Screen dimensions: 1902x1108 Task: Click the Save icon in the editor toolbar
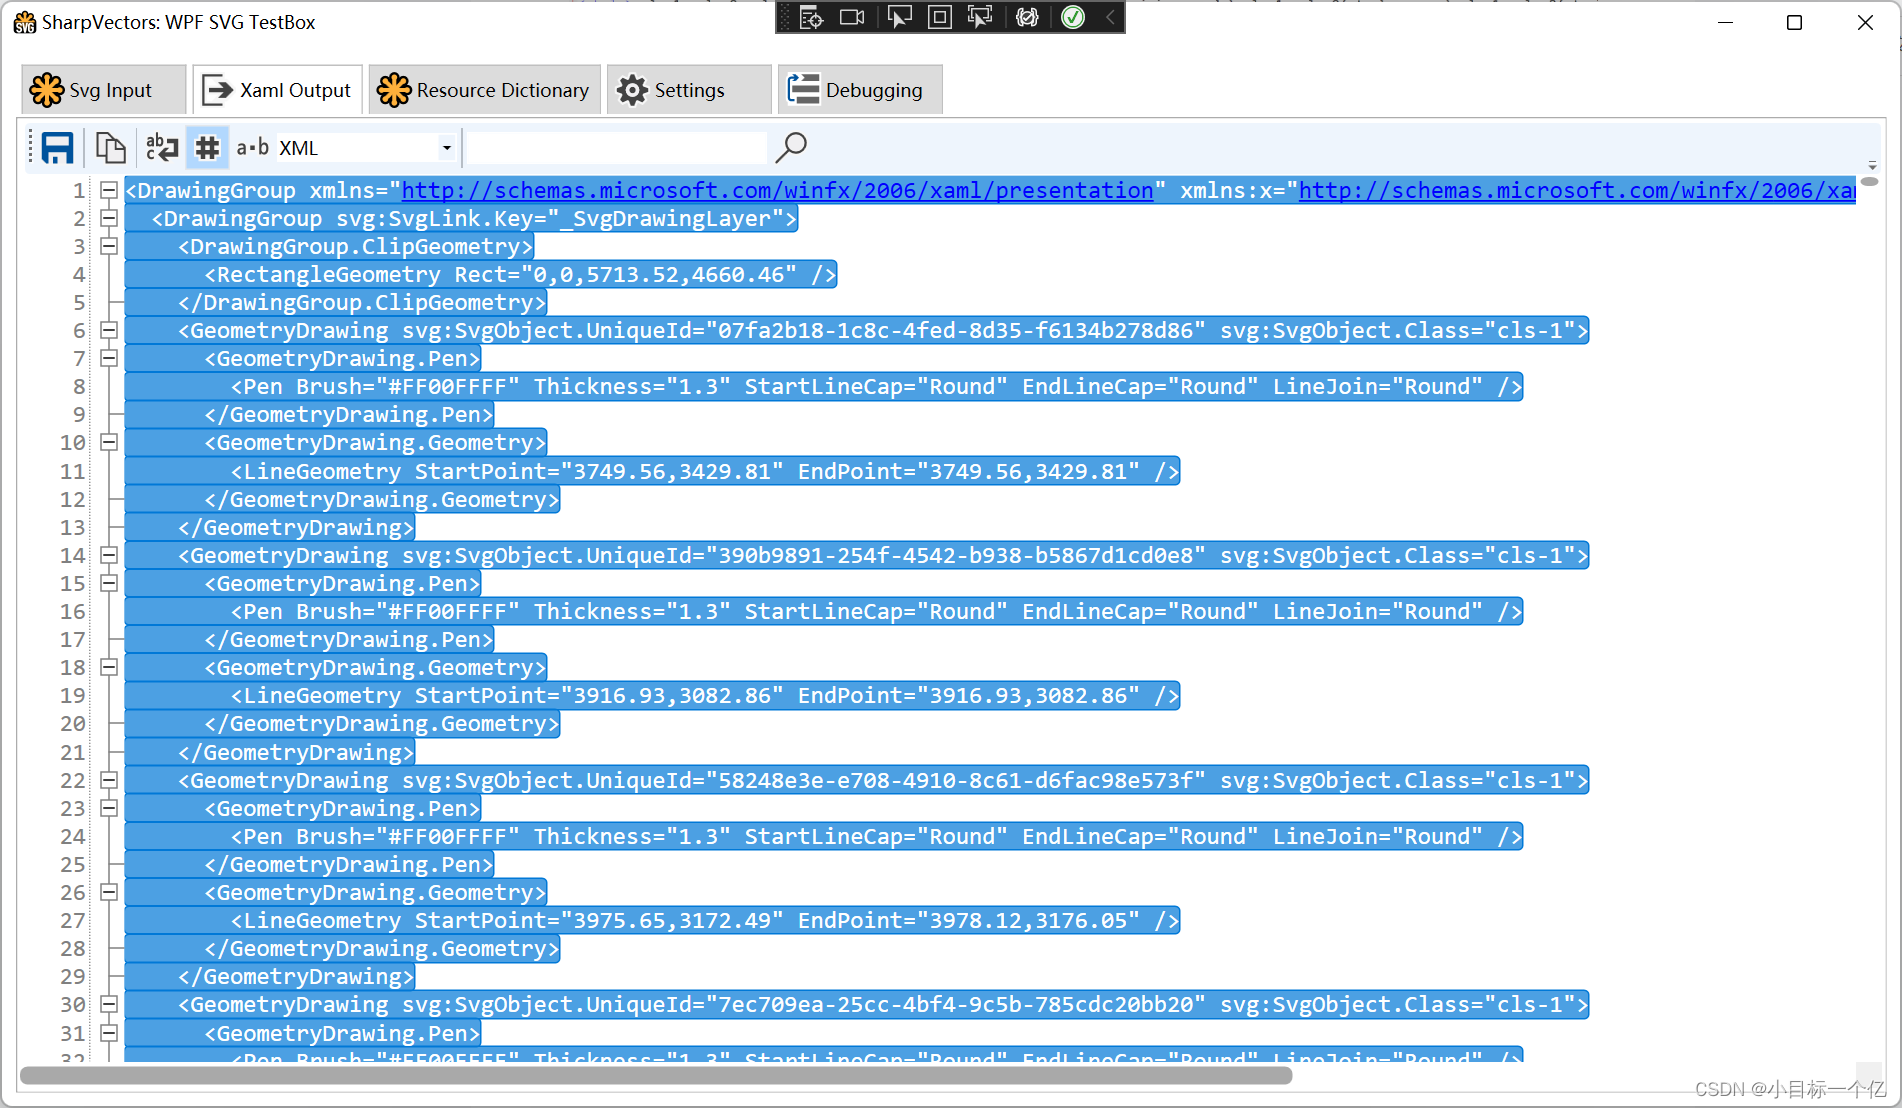tap(58, 148)
